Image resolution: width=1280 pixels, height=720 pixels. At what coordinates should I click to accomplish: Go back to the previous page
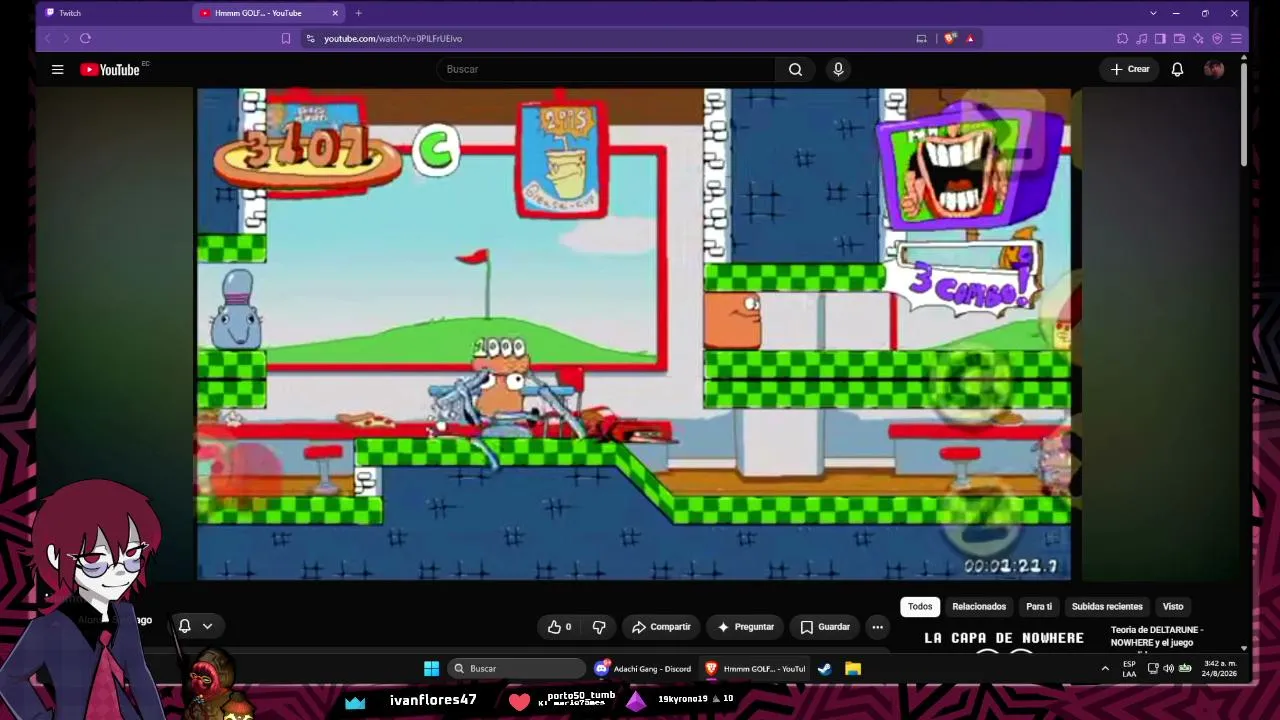47,38
